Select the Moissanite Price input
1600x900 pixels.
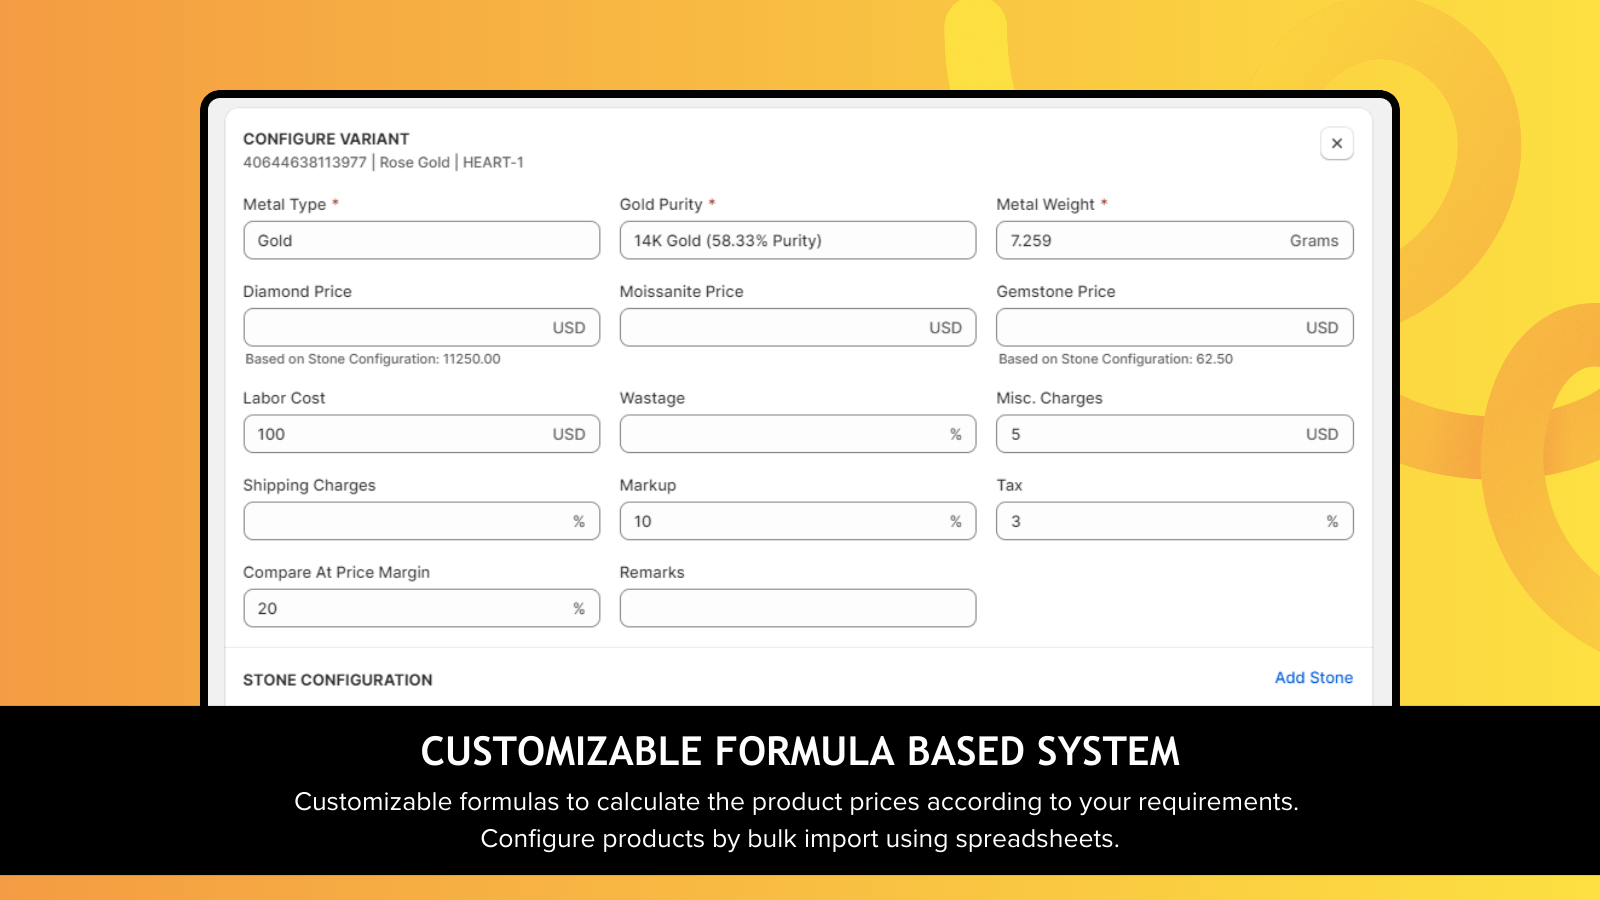[780, 327]
